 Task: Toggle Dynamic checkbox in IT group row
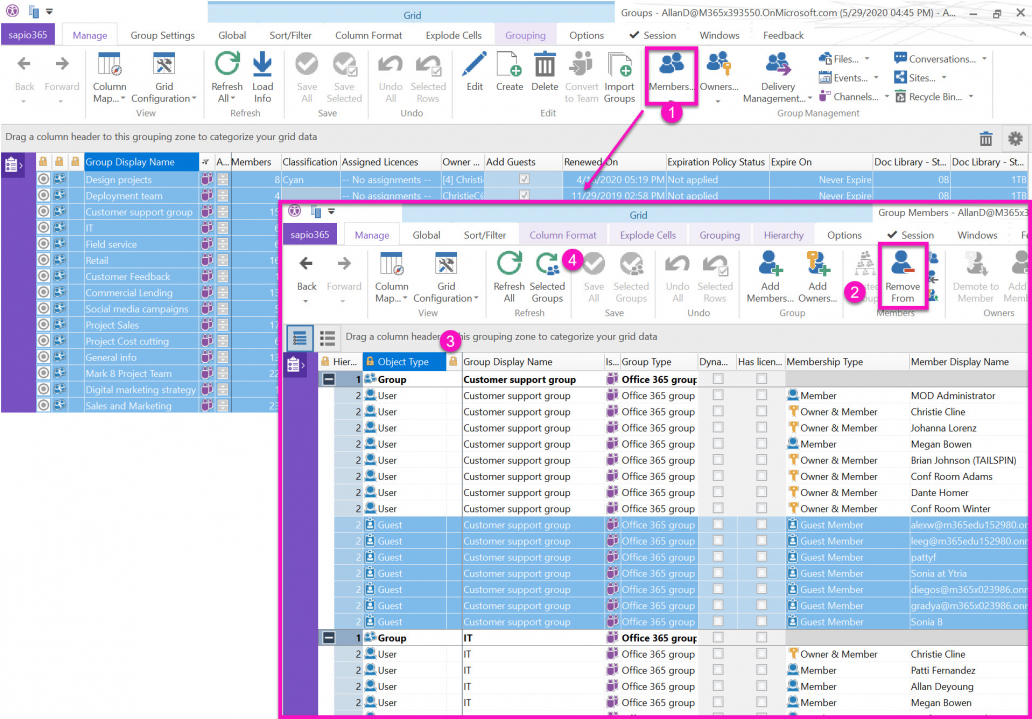click(x=718, y=638)
